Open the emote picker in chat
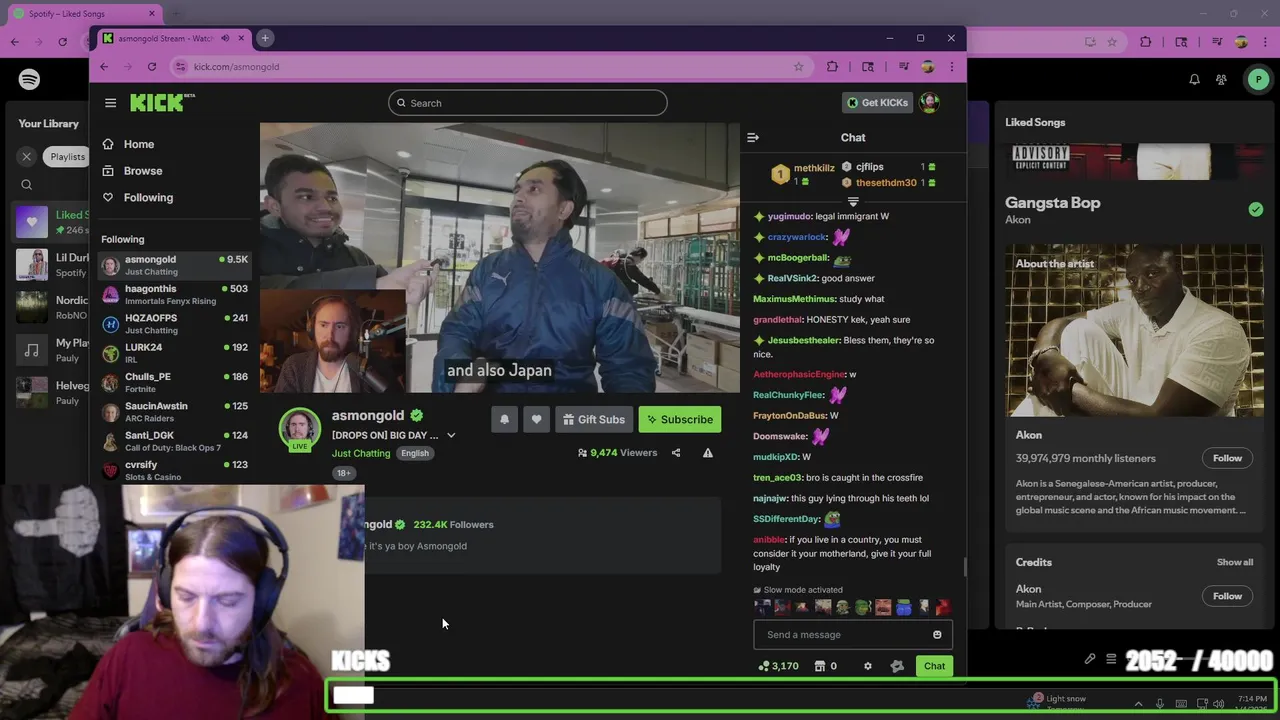The image size is (1280, 720). coord(937,635)
